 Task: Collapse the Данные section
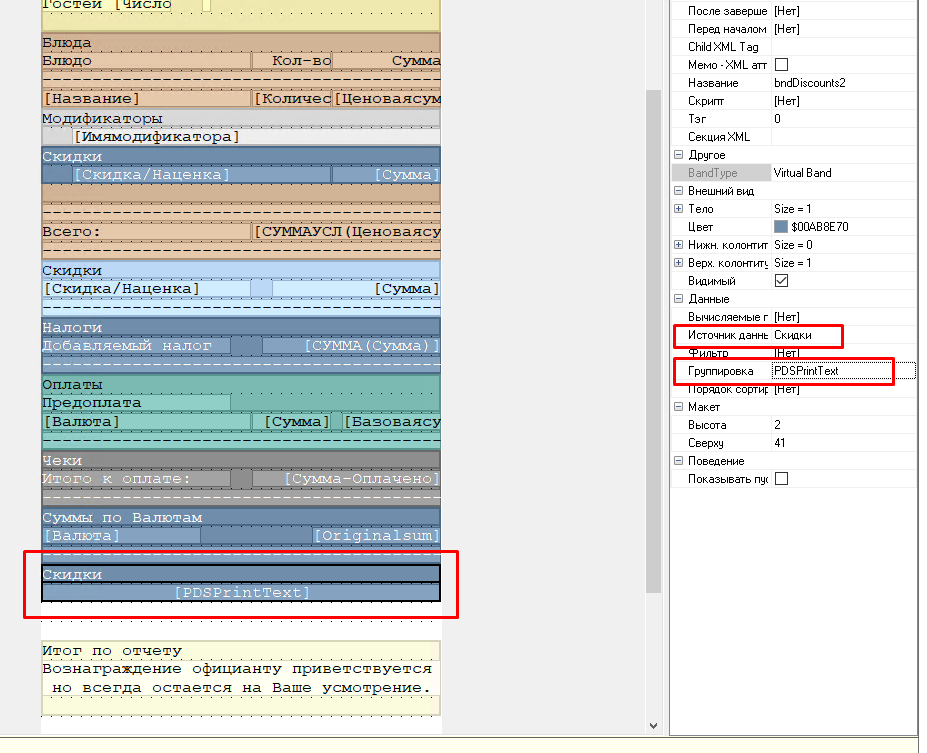point(679,299)
